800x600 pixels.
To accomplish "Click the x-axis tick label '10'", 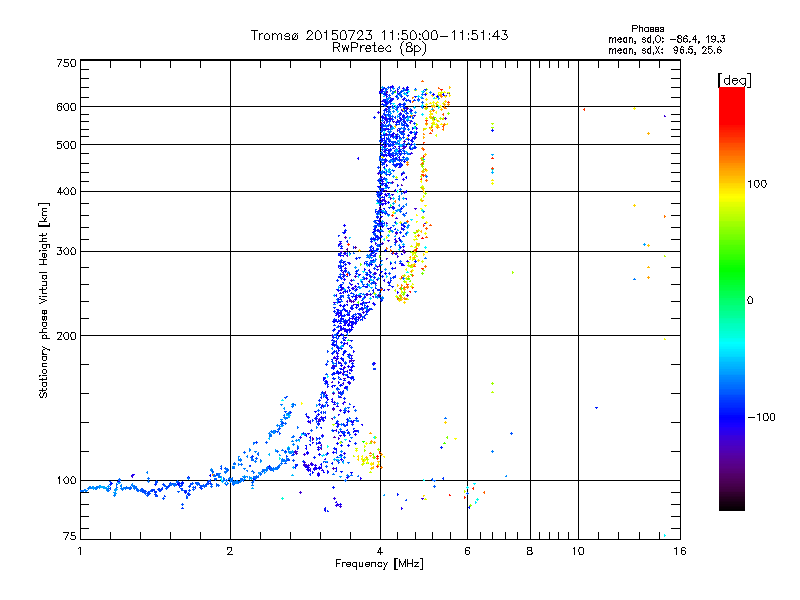I will pos(578,551).
